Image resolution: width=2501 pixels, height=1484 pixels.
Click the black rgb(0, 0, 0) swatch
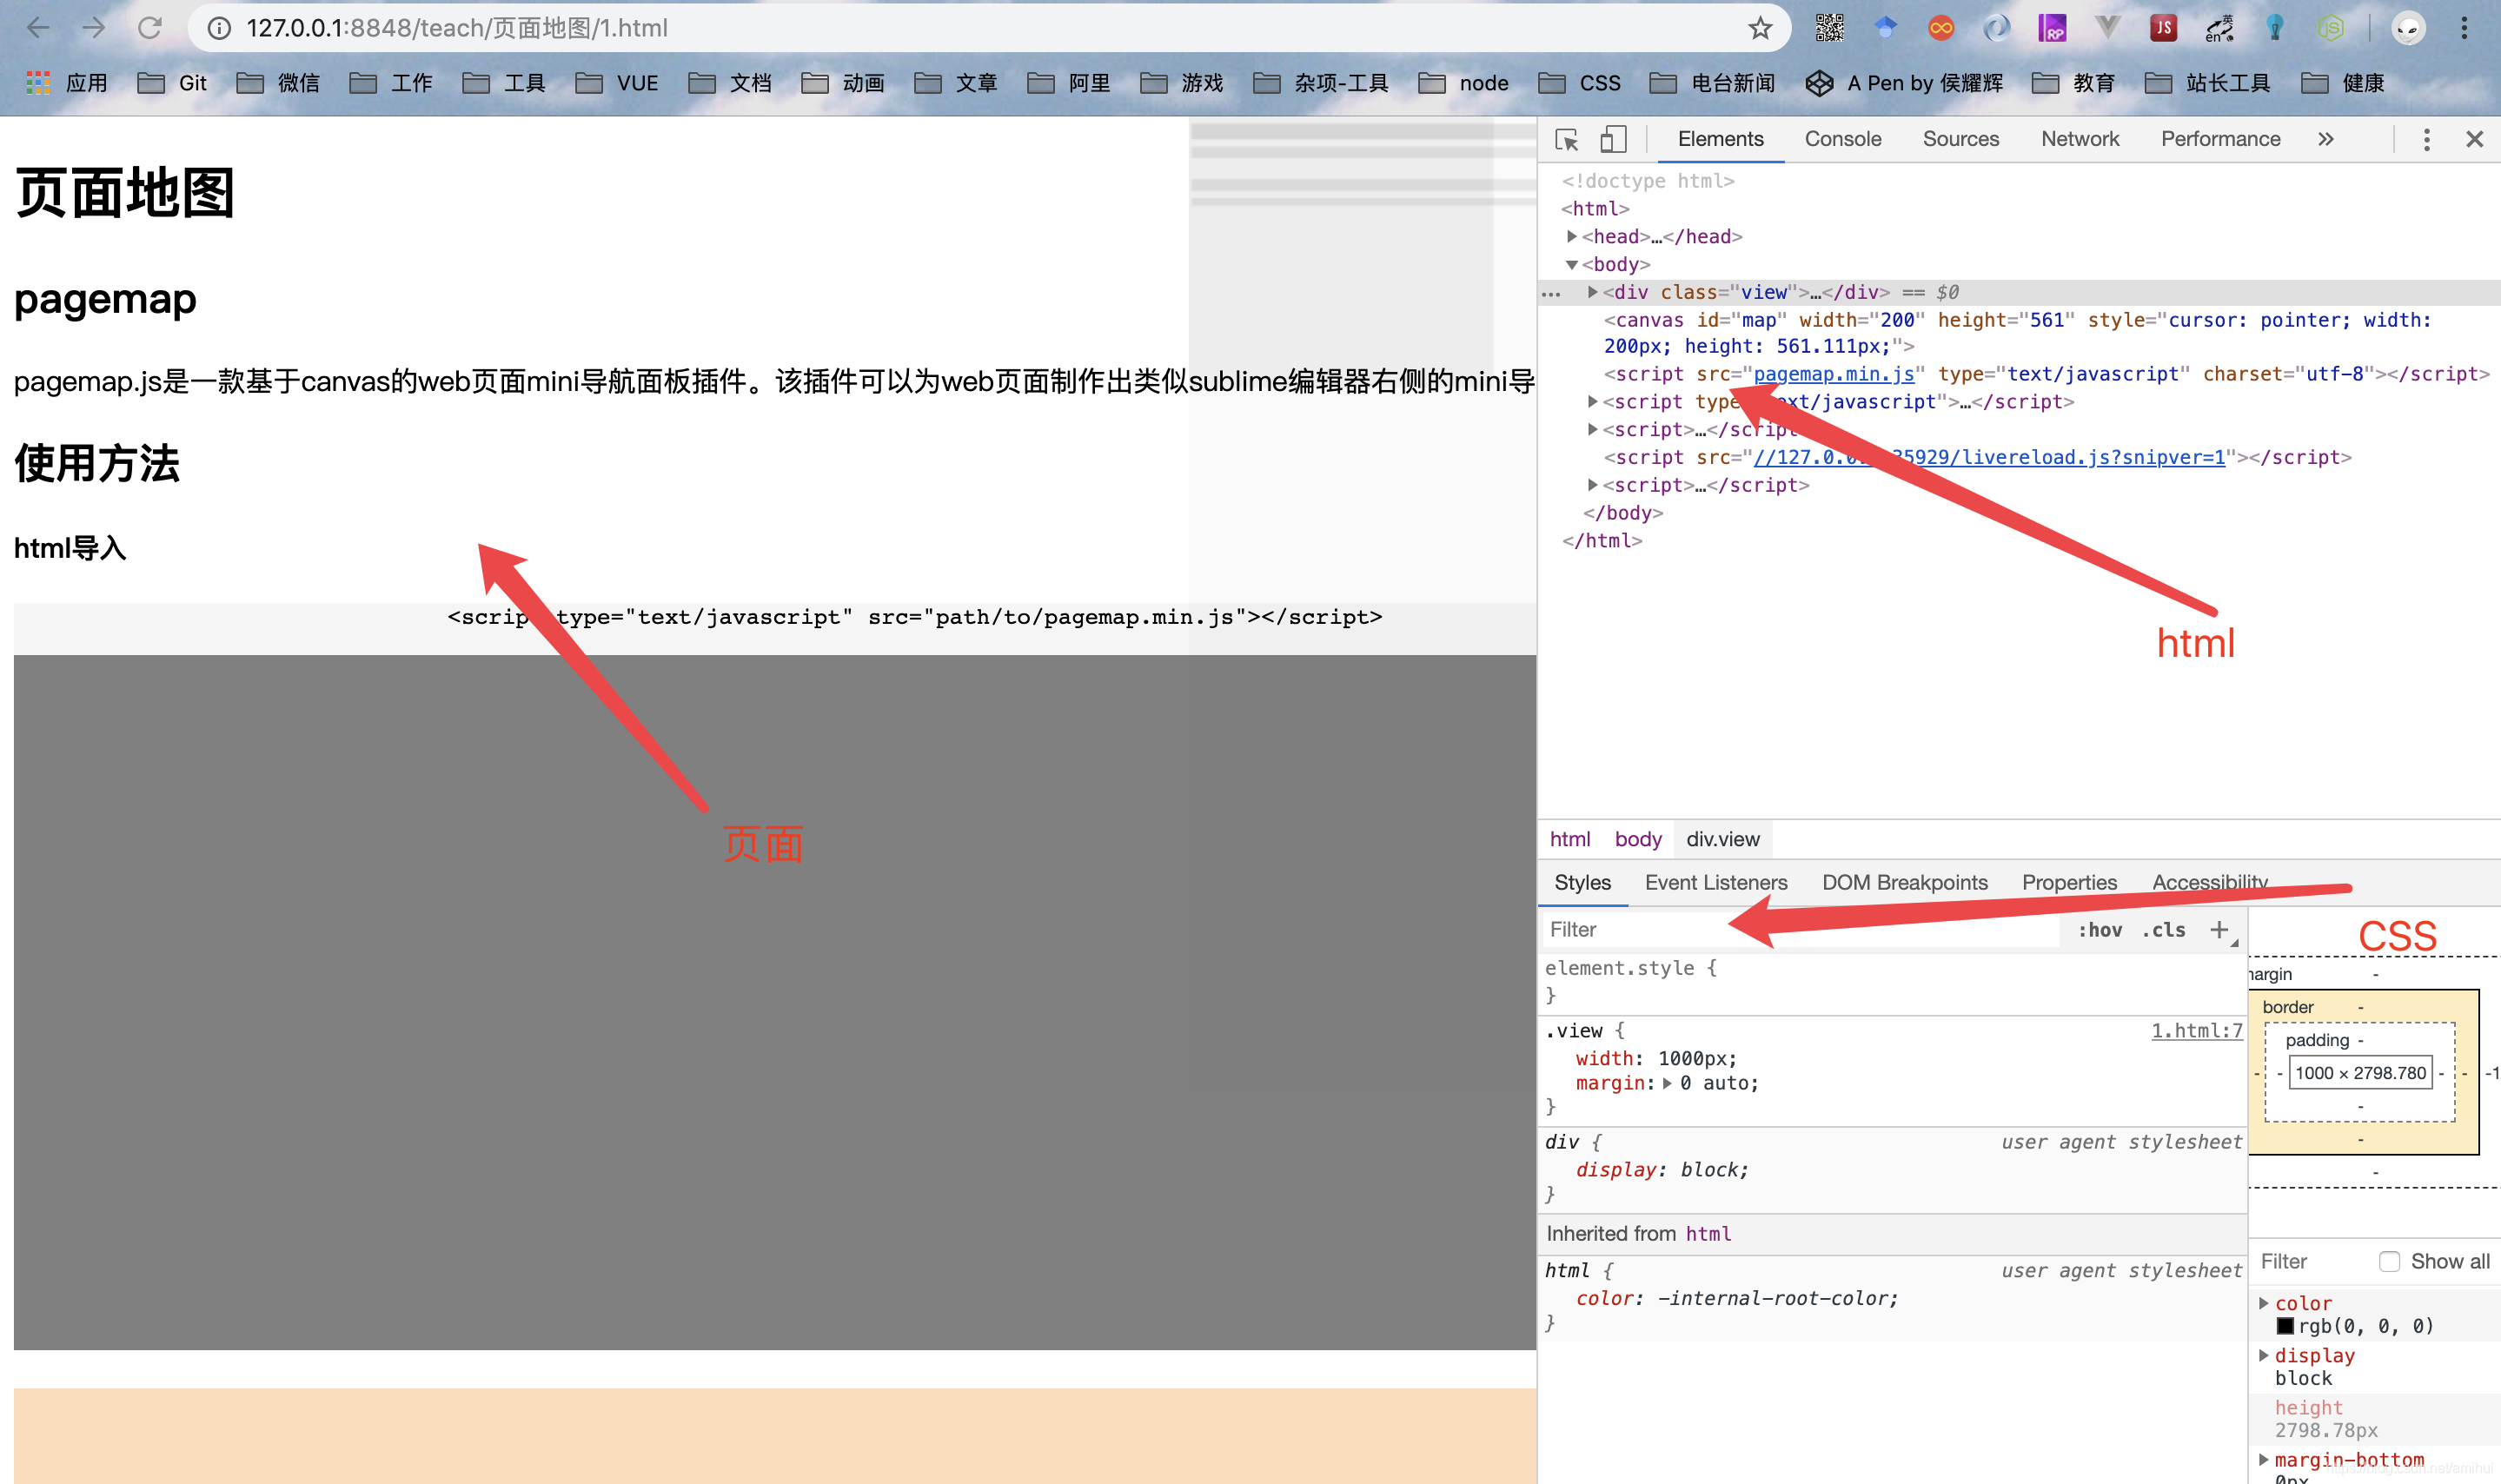(x=2285, y=1326)
